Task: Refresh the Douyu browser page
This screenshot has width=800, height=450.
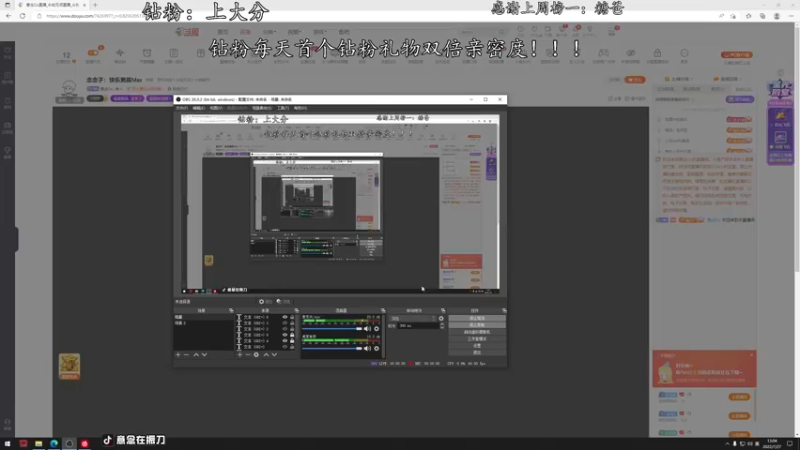Action: point(22,16)
